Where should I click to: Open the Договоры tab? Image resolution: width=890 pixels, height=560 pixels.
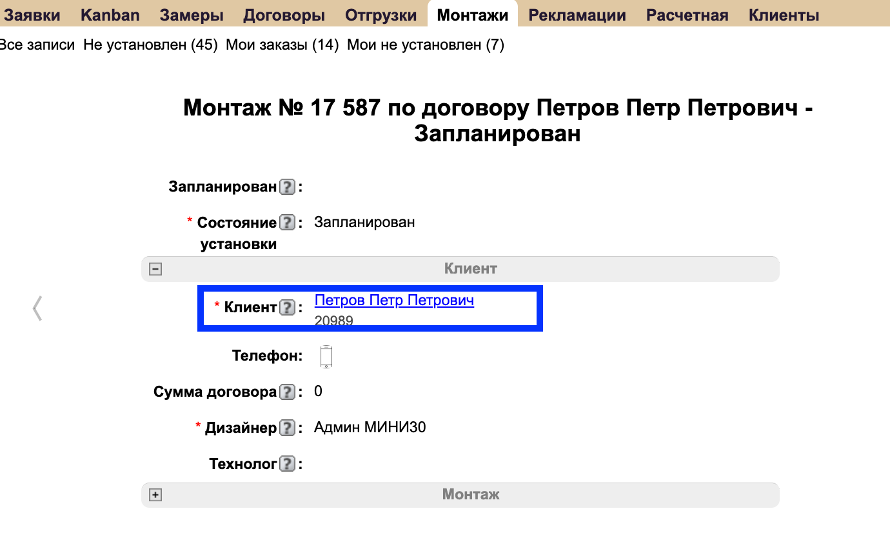coord(284,15)
